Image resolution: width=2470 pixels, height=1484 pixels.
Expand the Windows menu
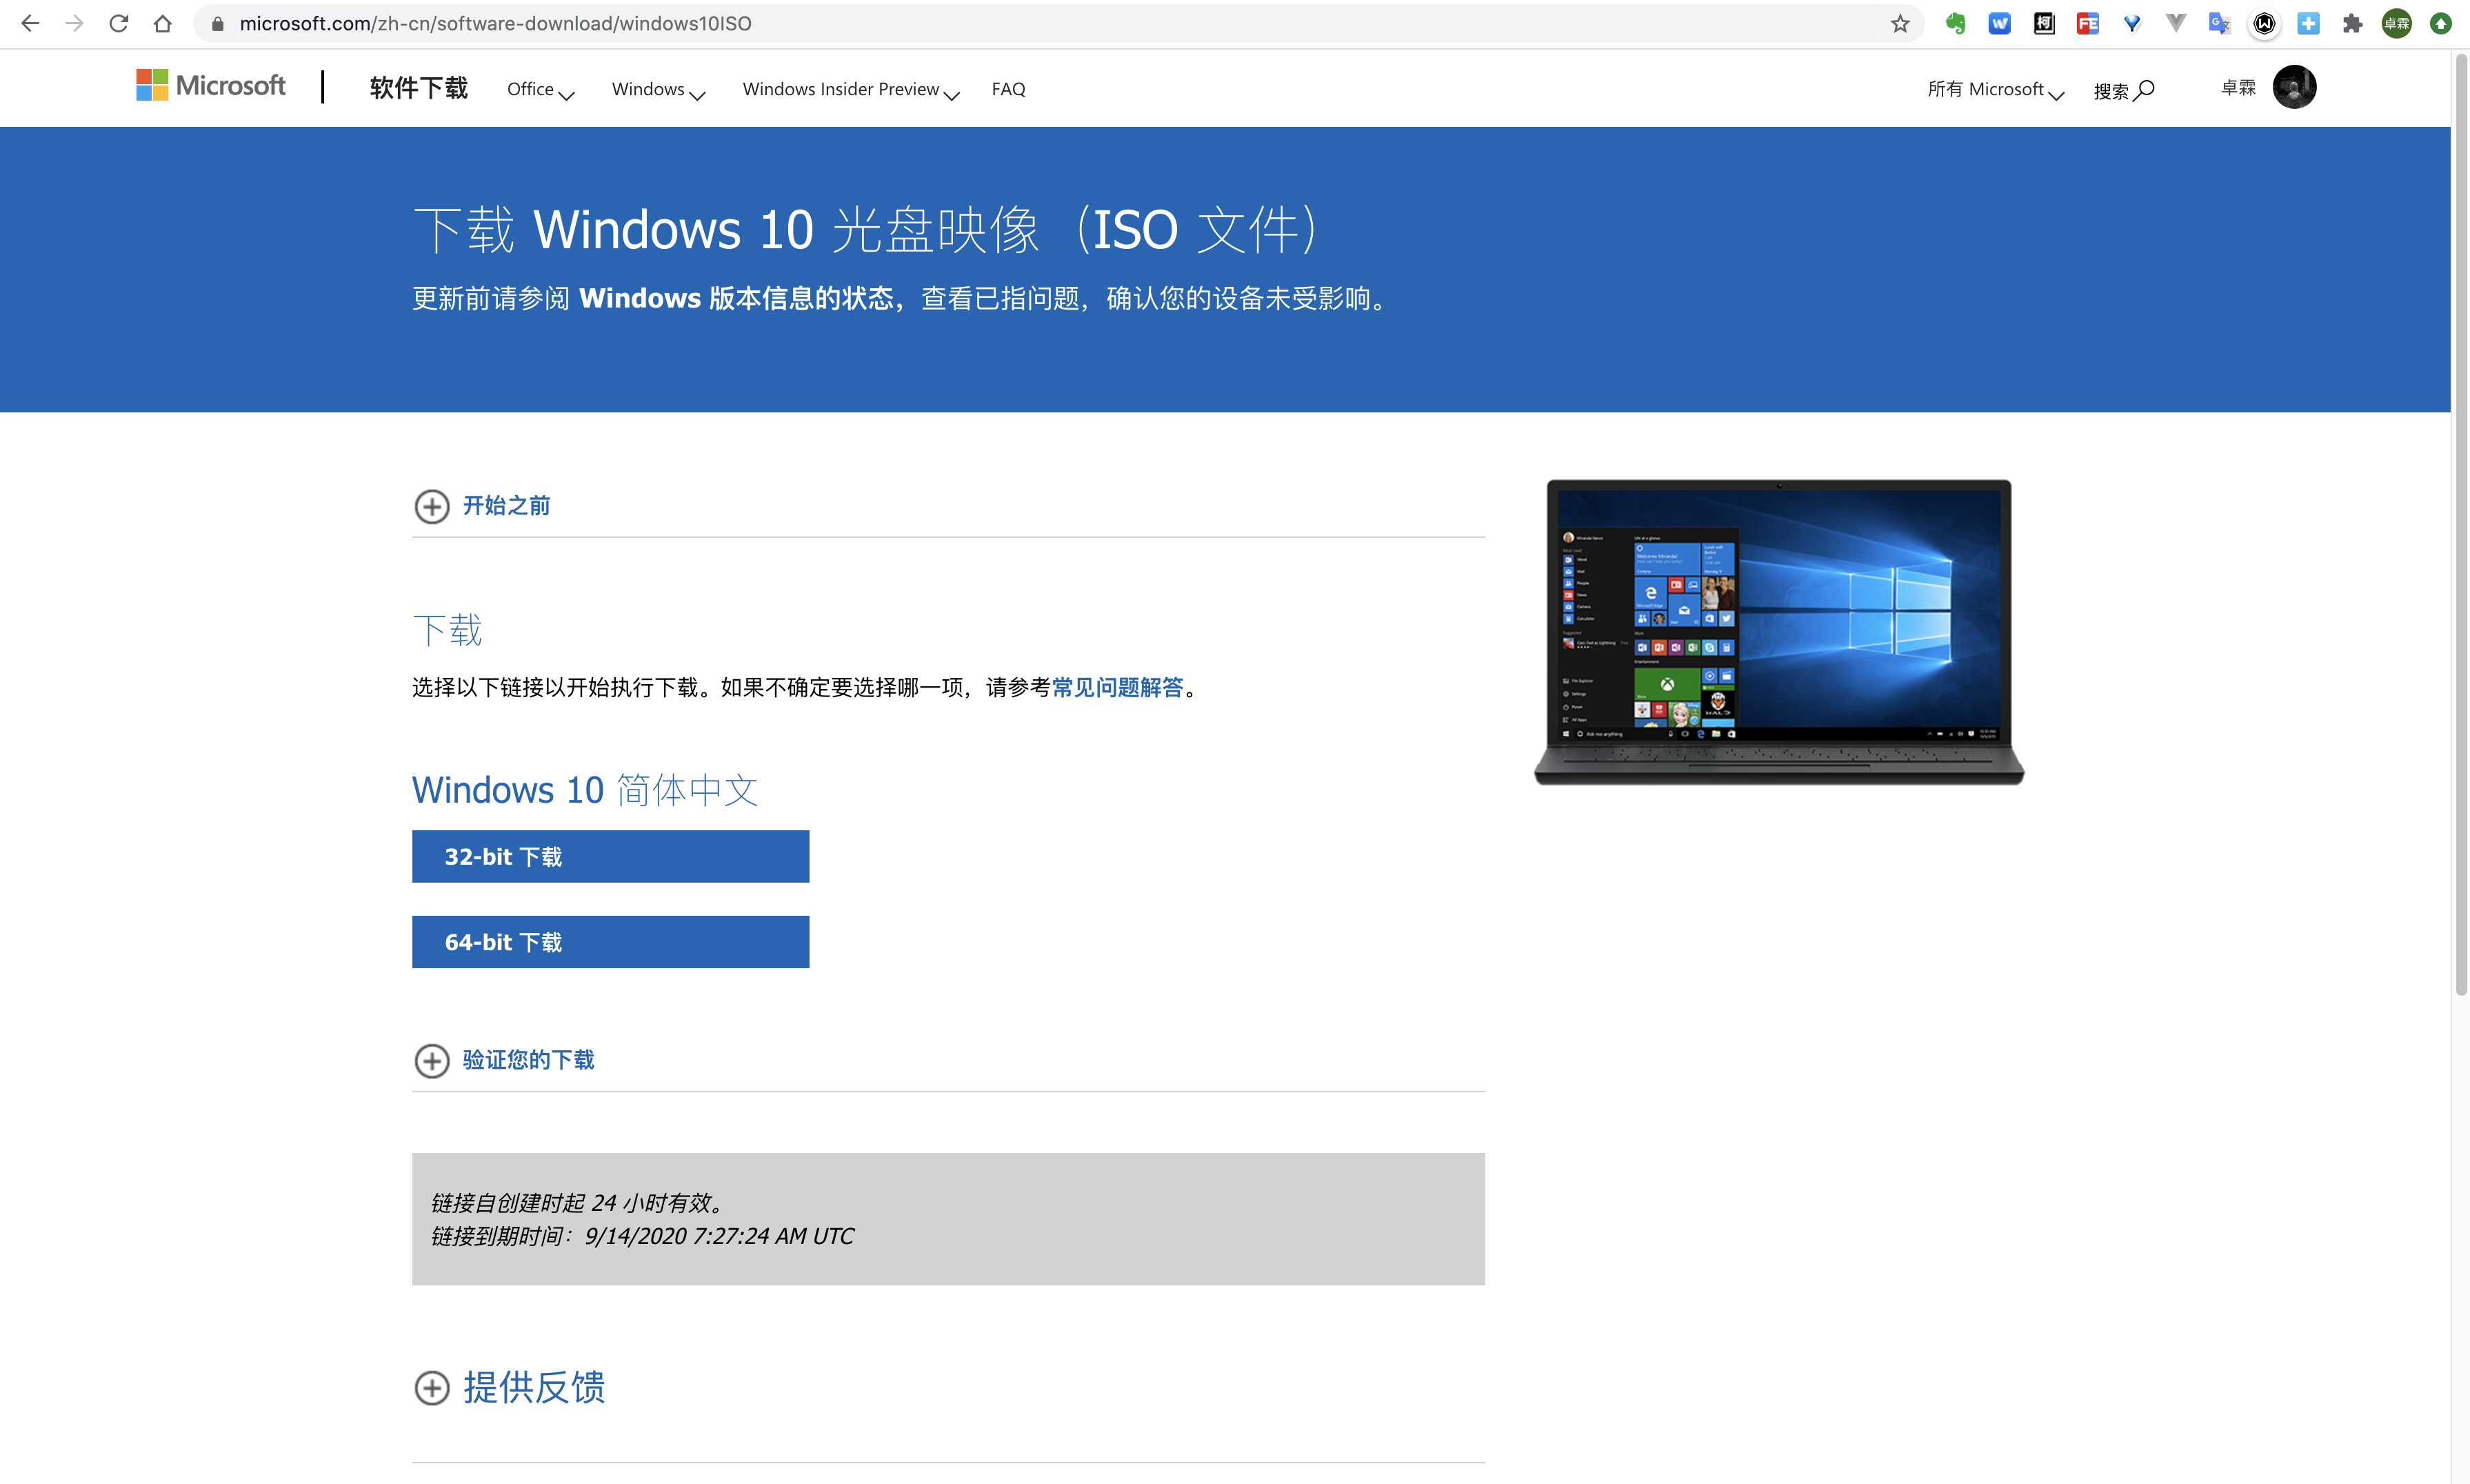[658, 90]
